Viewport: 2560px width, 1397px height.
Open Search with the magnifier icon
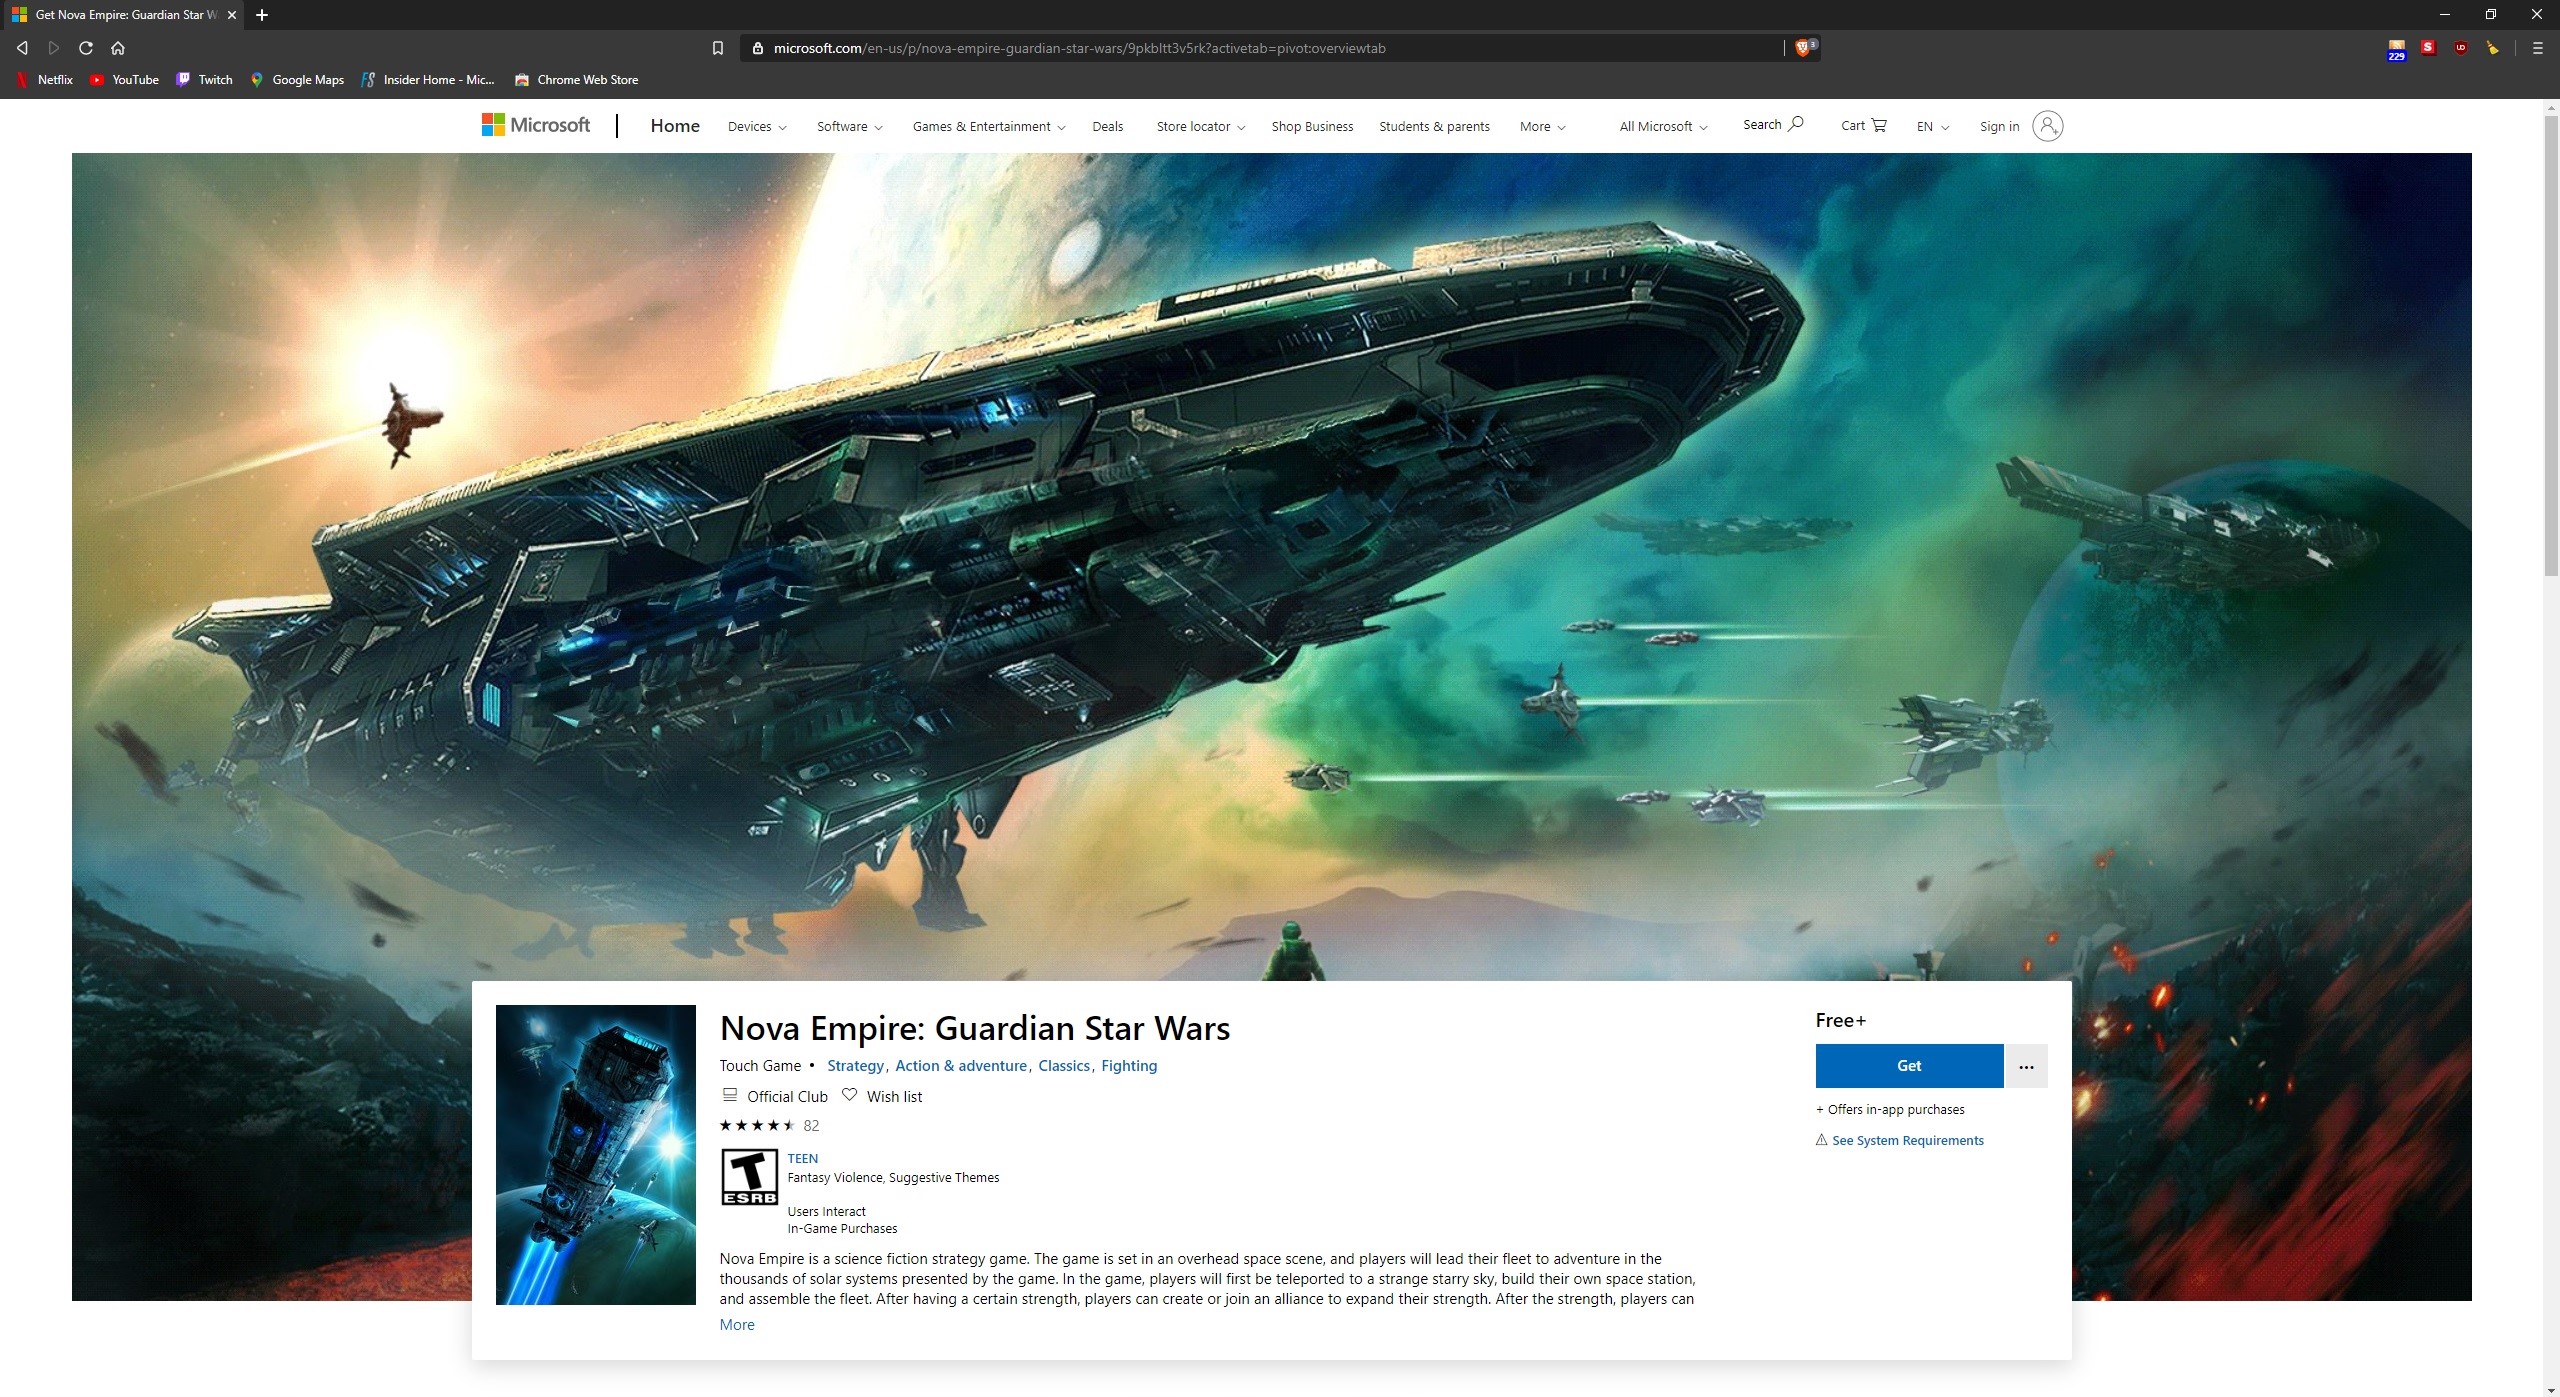pos(1773,125)
